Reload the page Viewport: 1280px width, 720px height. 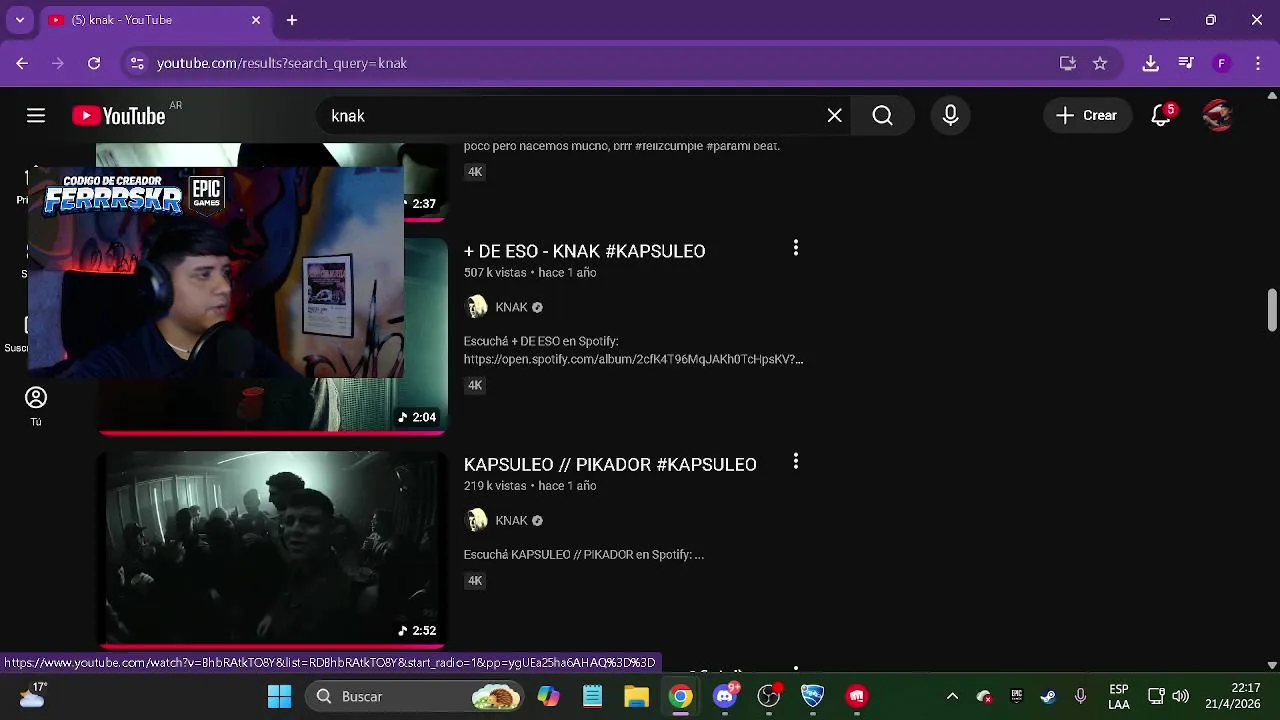pyautogui.click(x=94, y=63)
